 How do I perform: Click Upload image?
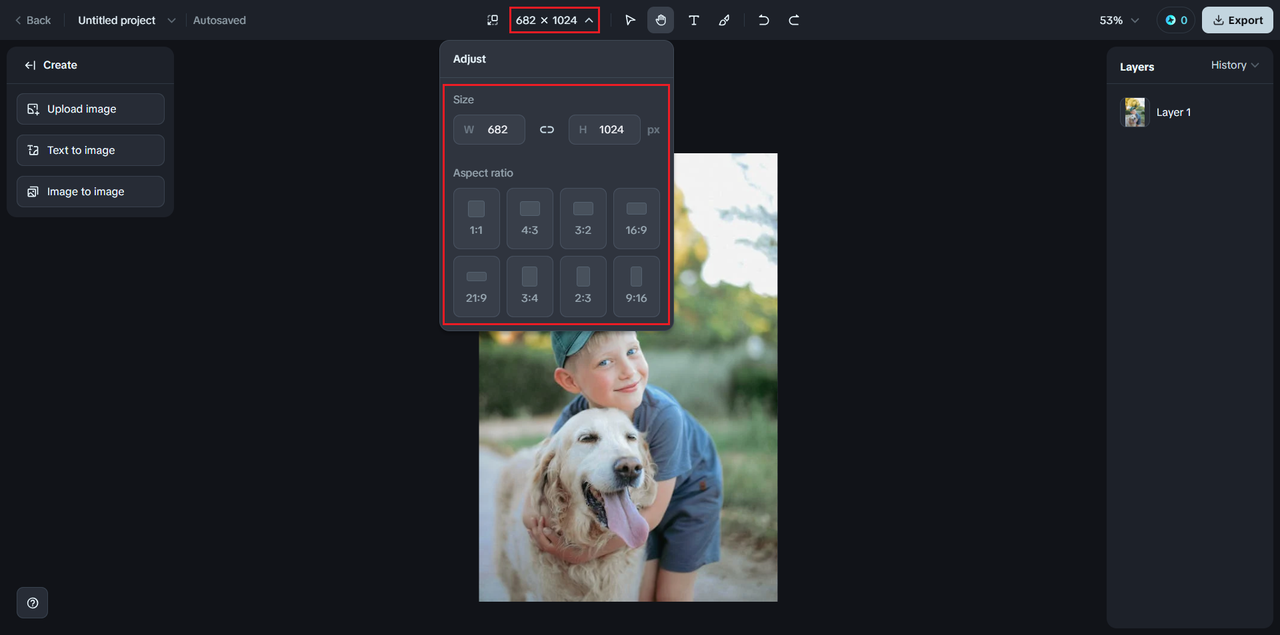(91, 109)
